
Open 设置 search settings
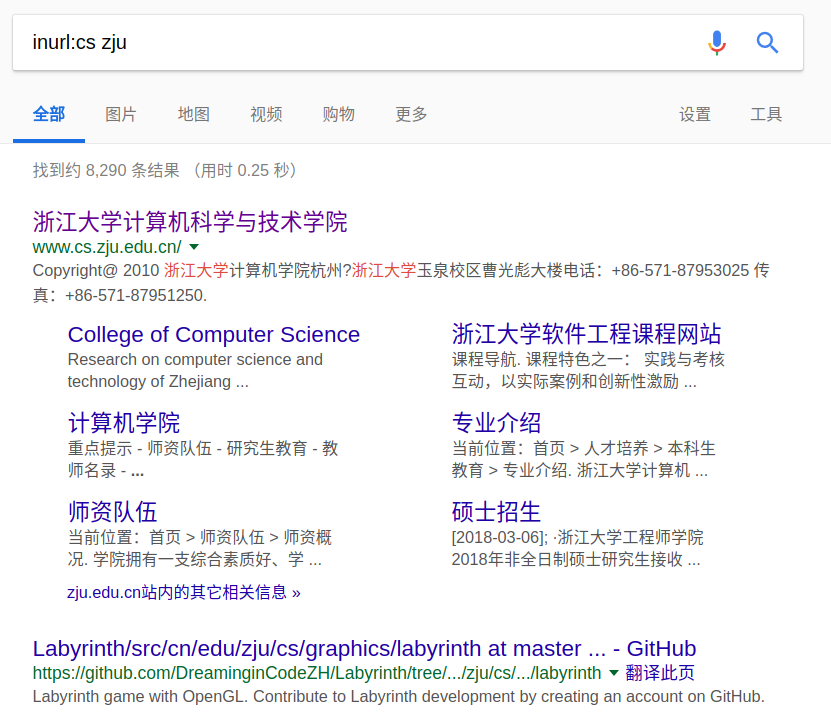(x=695, y=114)
